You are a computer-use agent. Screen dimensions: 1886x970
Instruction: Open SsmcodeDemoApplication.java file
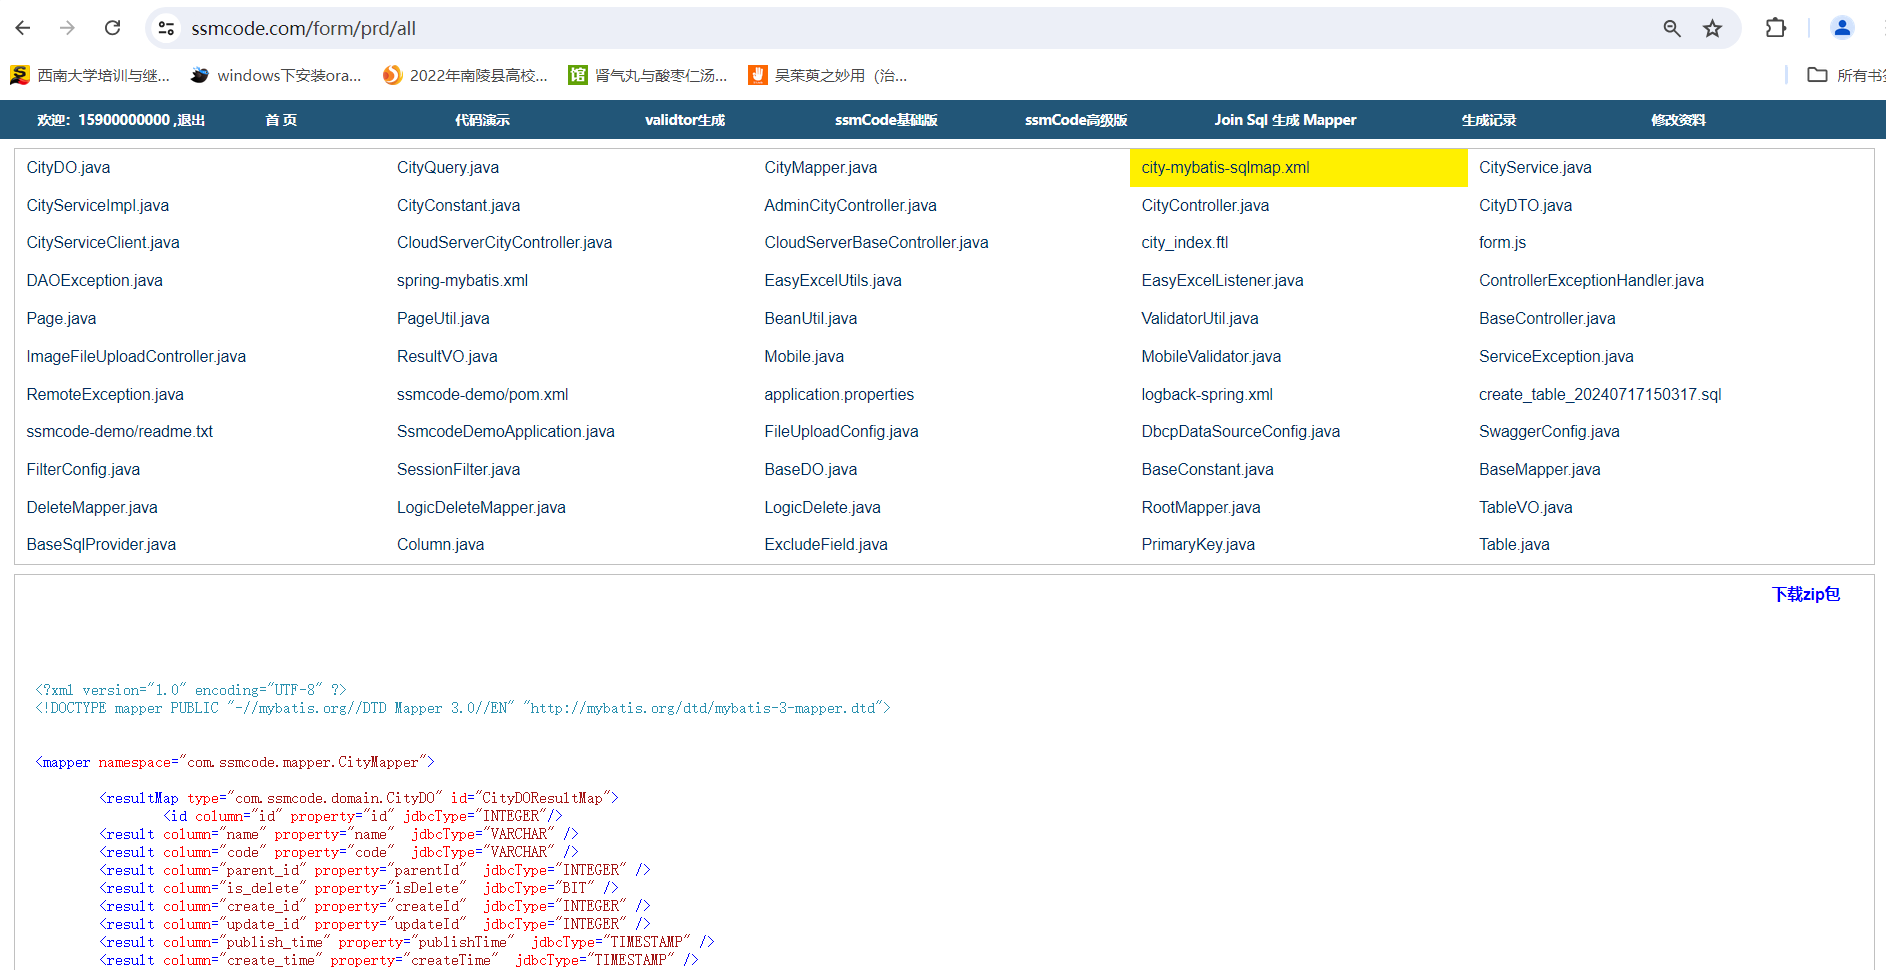[x=505, y=432]
